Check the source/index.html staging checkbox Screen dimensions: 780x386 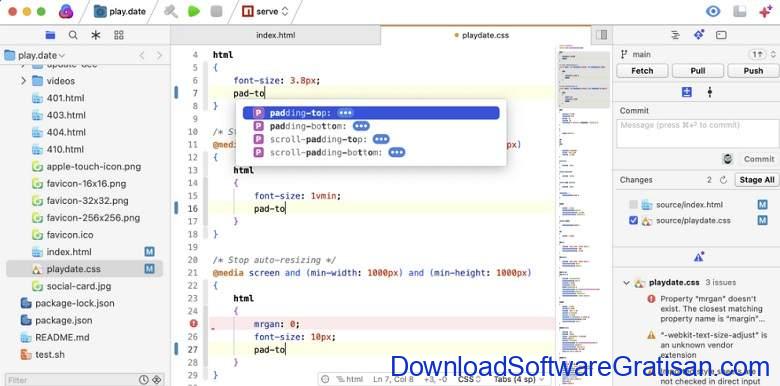(633, 204)
